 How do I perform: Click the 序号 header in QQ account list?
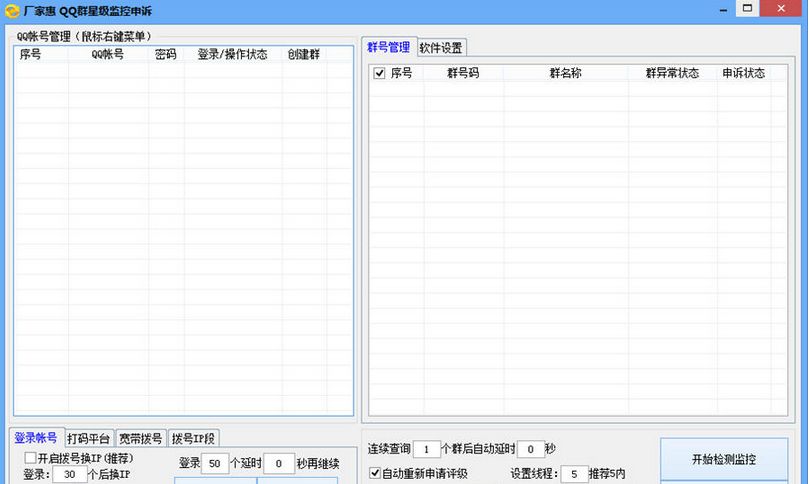(30, 54)
